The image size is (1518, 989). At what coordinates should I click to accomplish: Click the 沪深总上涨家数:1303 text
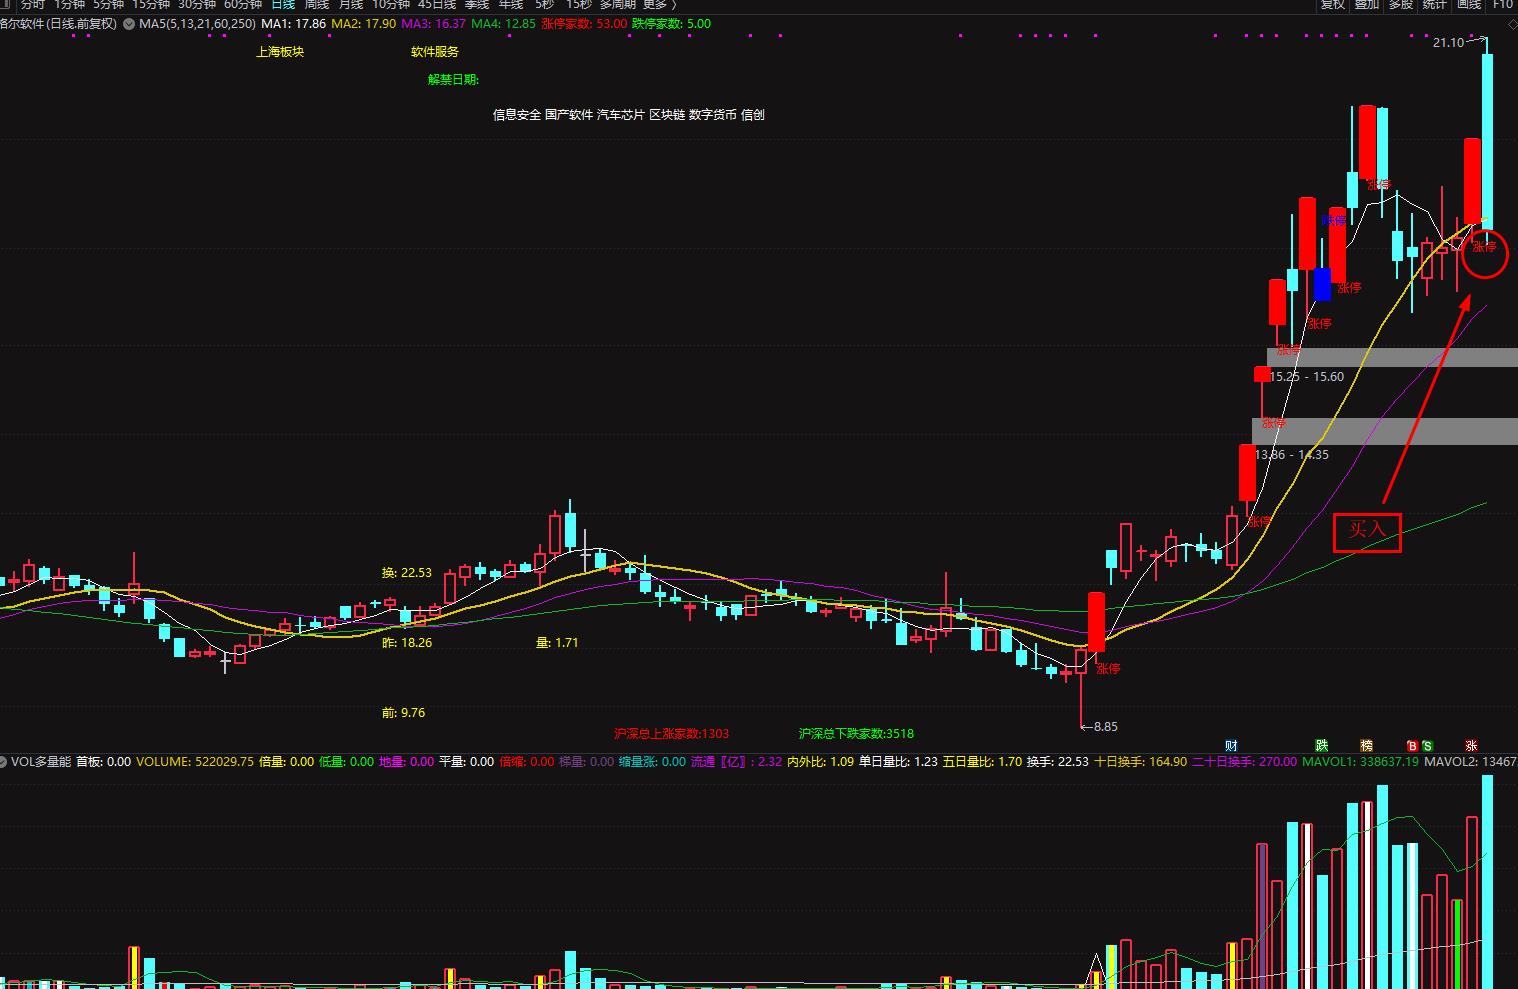(x=672, y=734)
